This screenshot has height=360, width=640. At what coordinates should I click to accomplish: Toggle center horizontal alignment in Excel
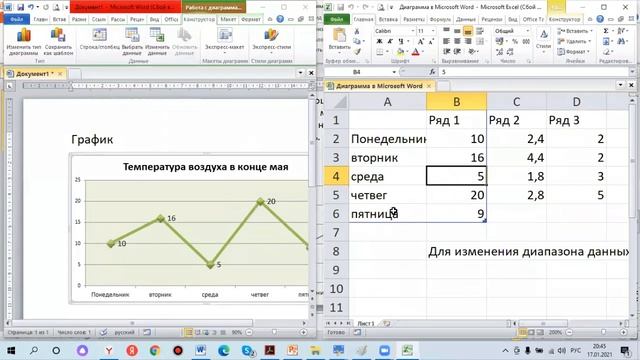click(x=457, y=41)
